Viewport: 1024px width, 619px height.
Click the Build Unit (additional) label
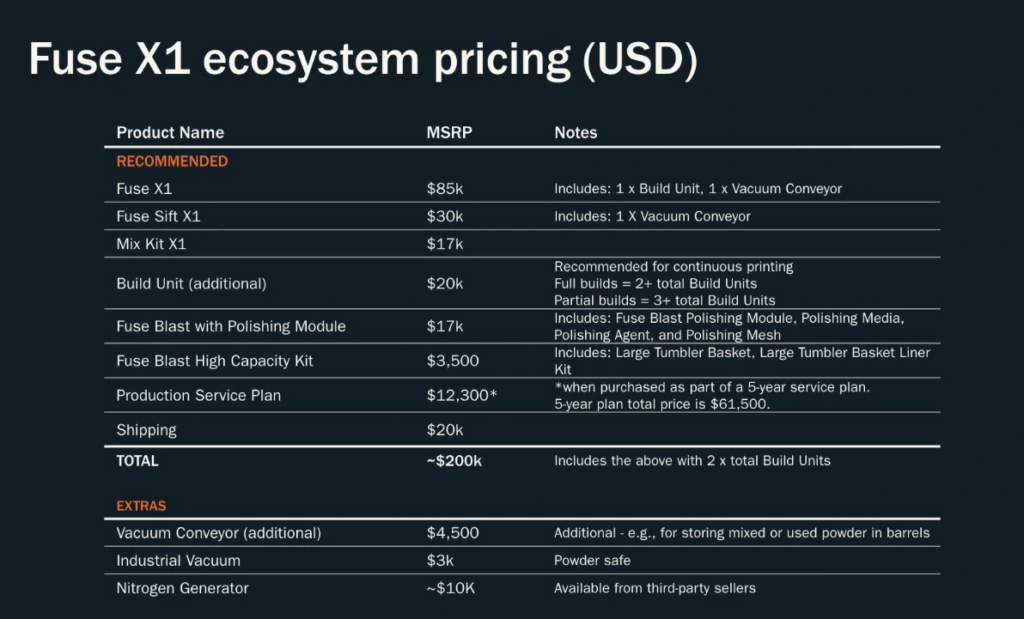point(191,283)
